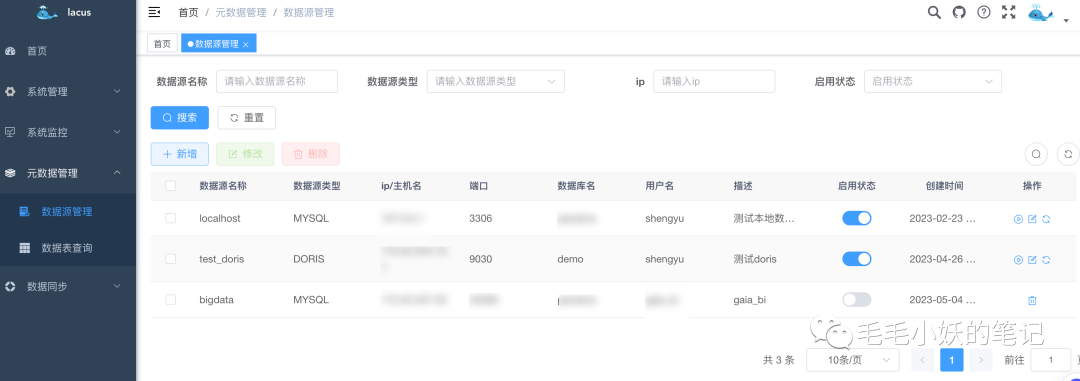Open 10条/页 page size dropdown
The width and height of the screenshot is (1080, 381).
[853, 360]
